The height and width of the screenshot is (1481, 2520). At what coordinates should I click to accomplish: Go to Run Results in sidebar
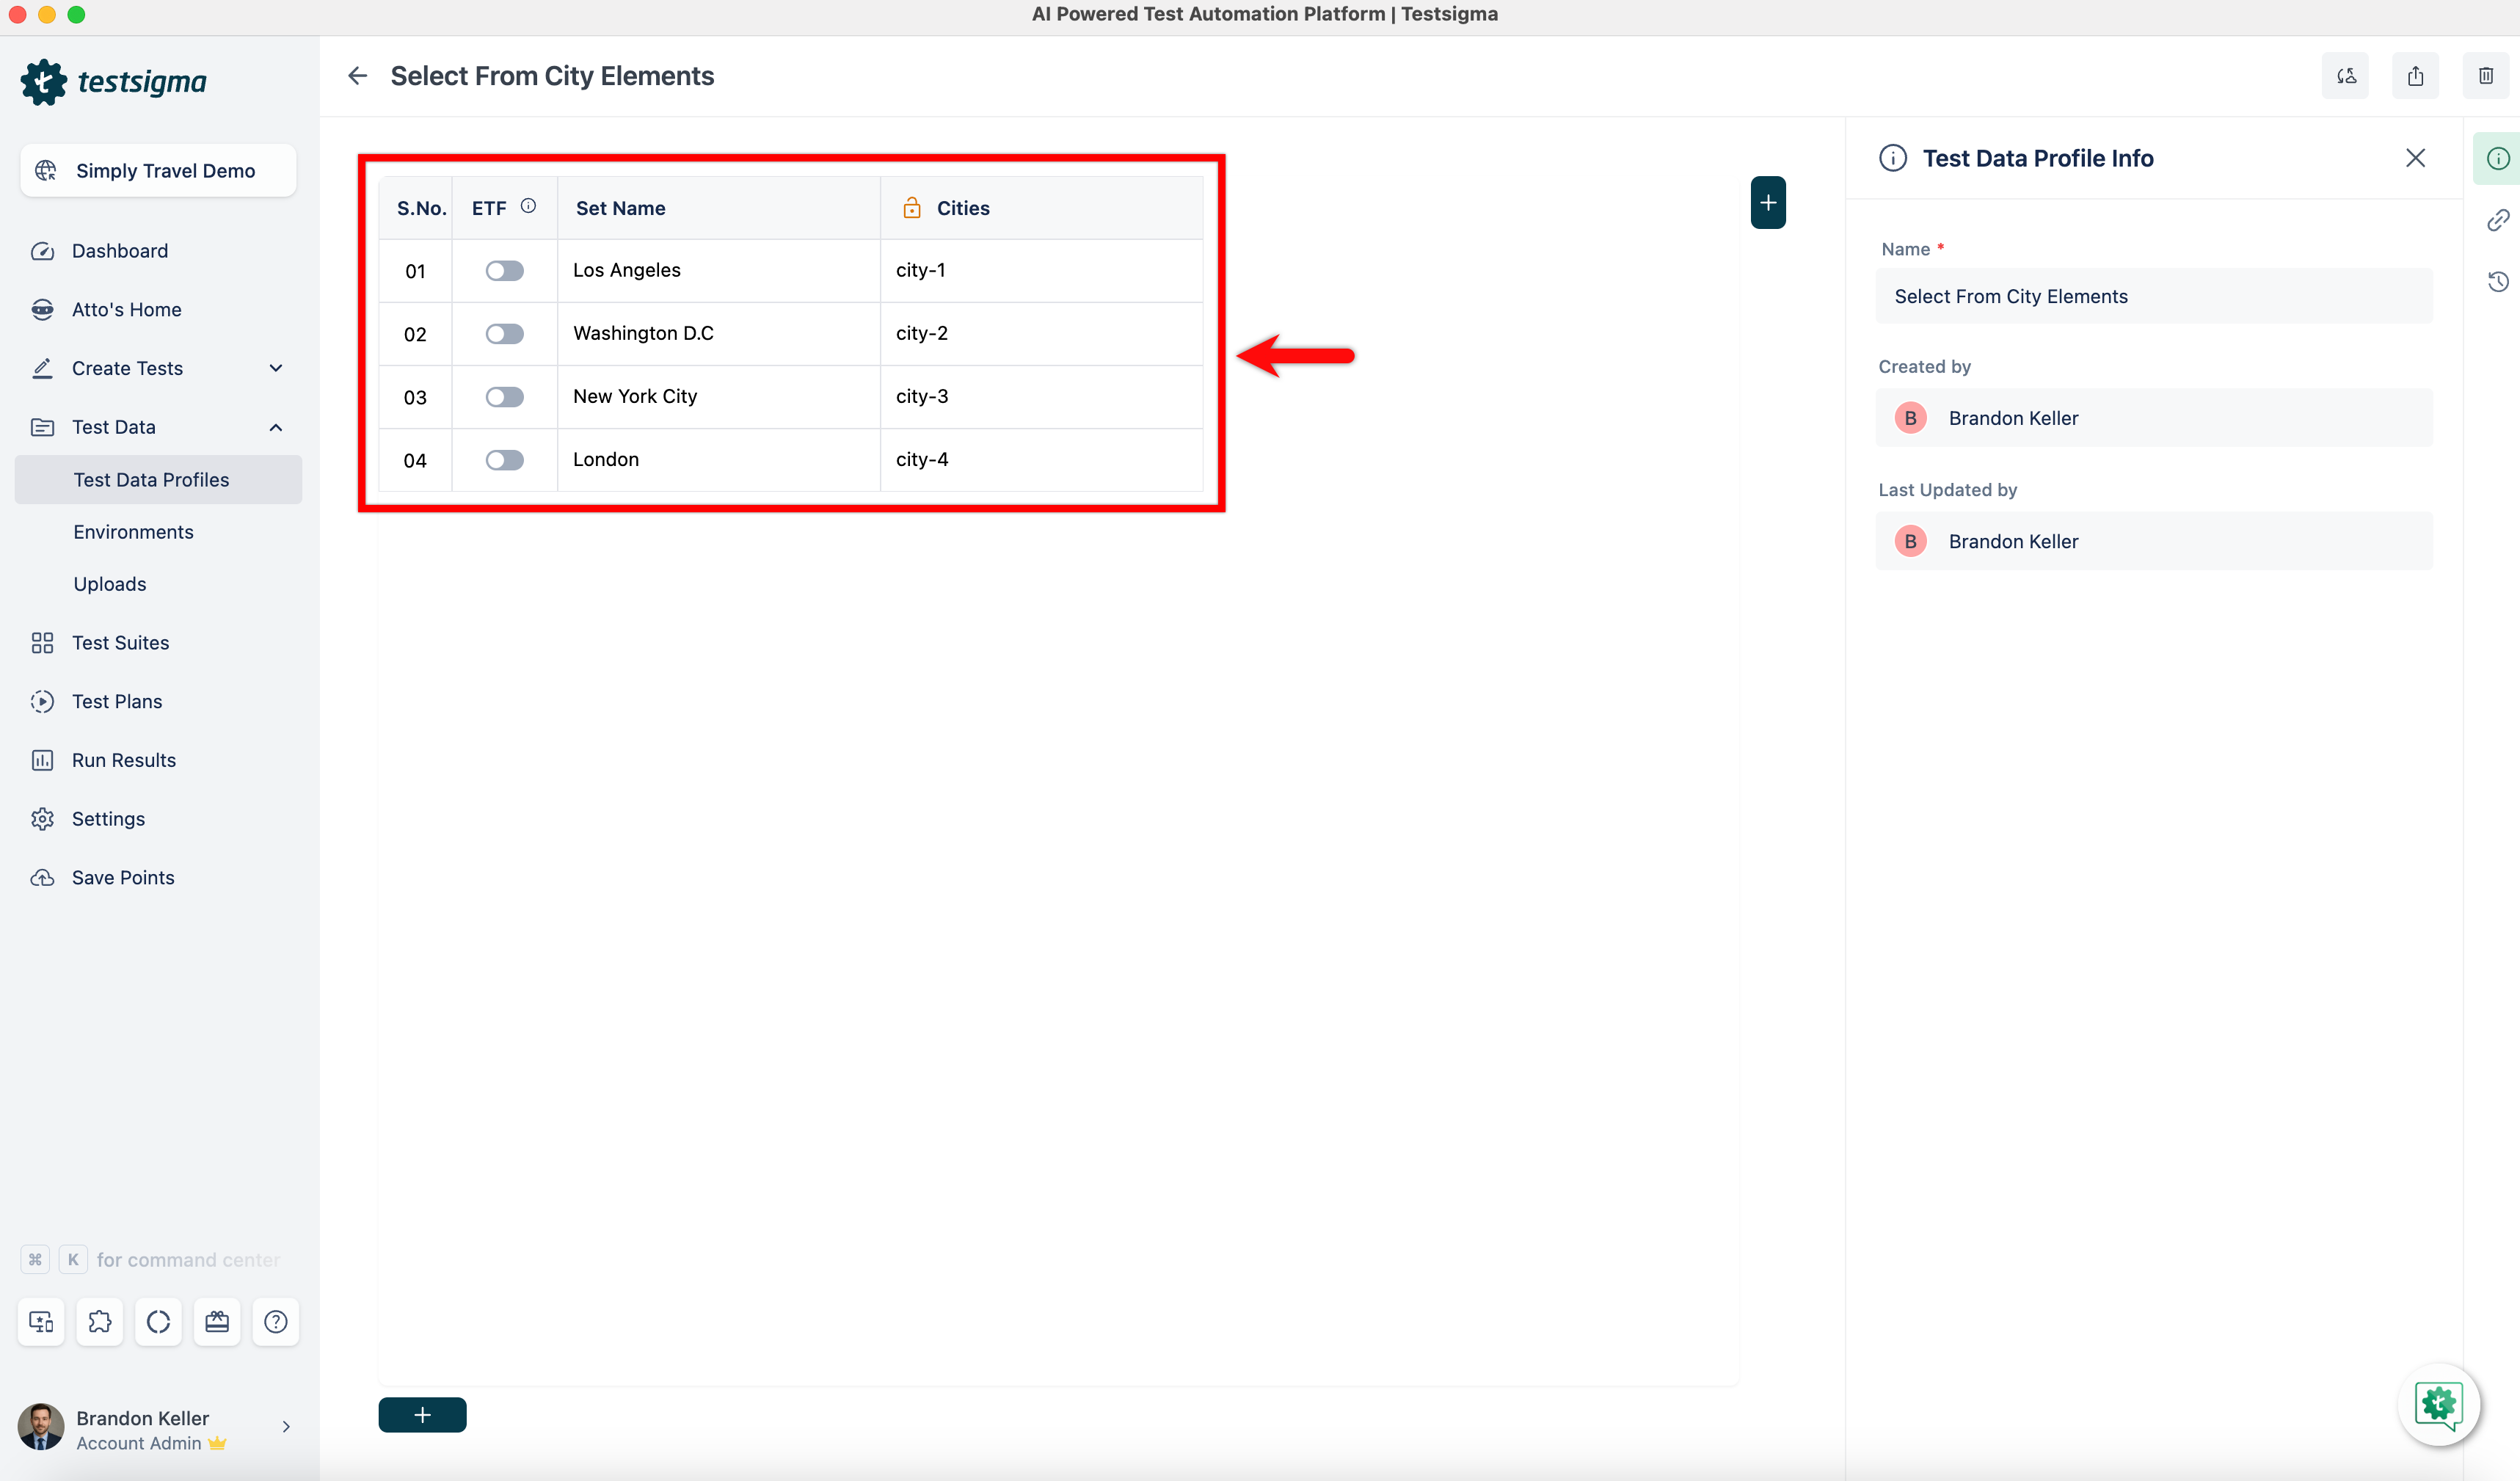point(123,760)
